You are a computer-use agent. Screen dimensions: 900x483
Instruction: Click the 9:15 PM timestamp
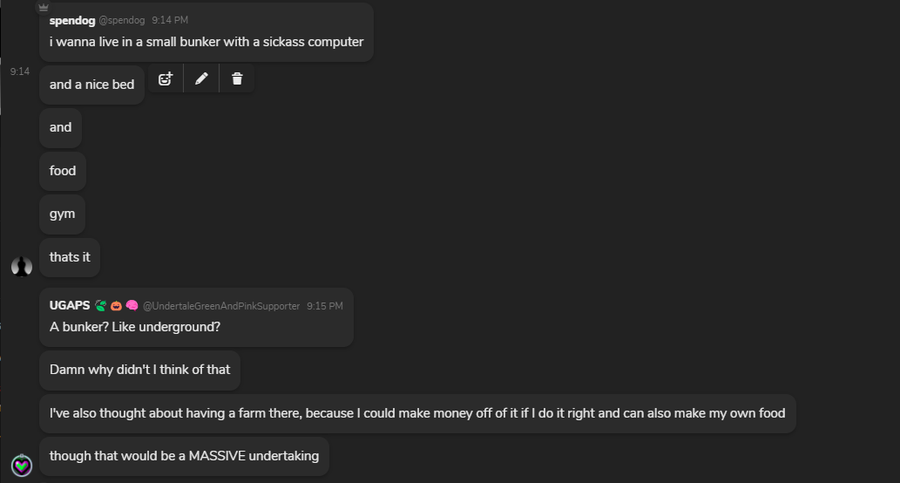pos(325,306)
